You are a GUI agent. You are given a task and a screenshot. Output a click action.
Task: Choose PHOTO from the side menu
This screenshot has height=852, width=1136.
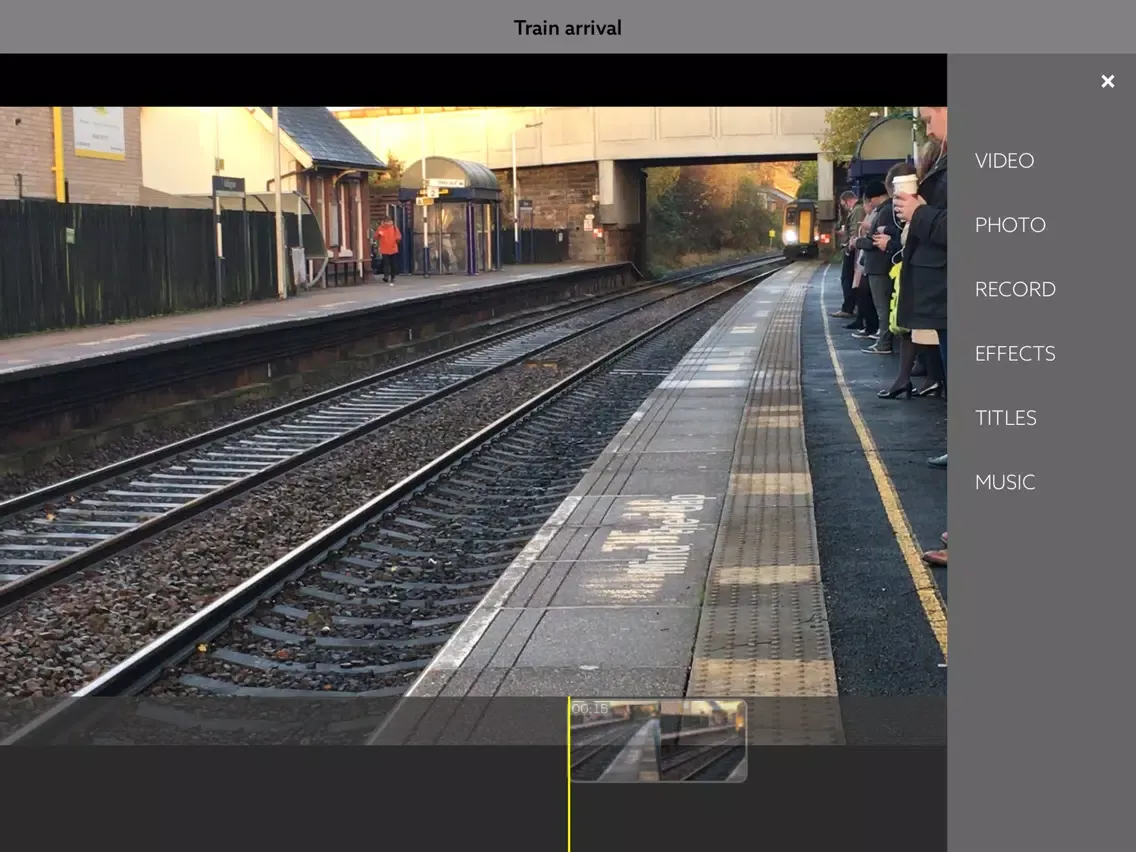click(x=1010, y=225)
